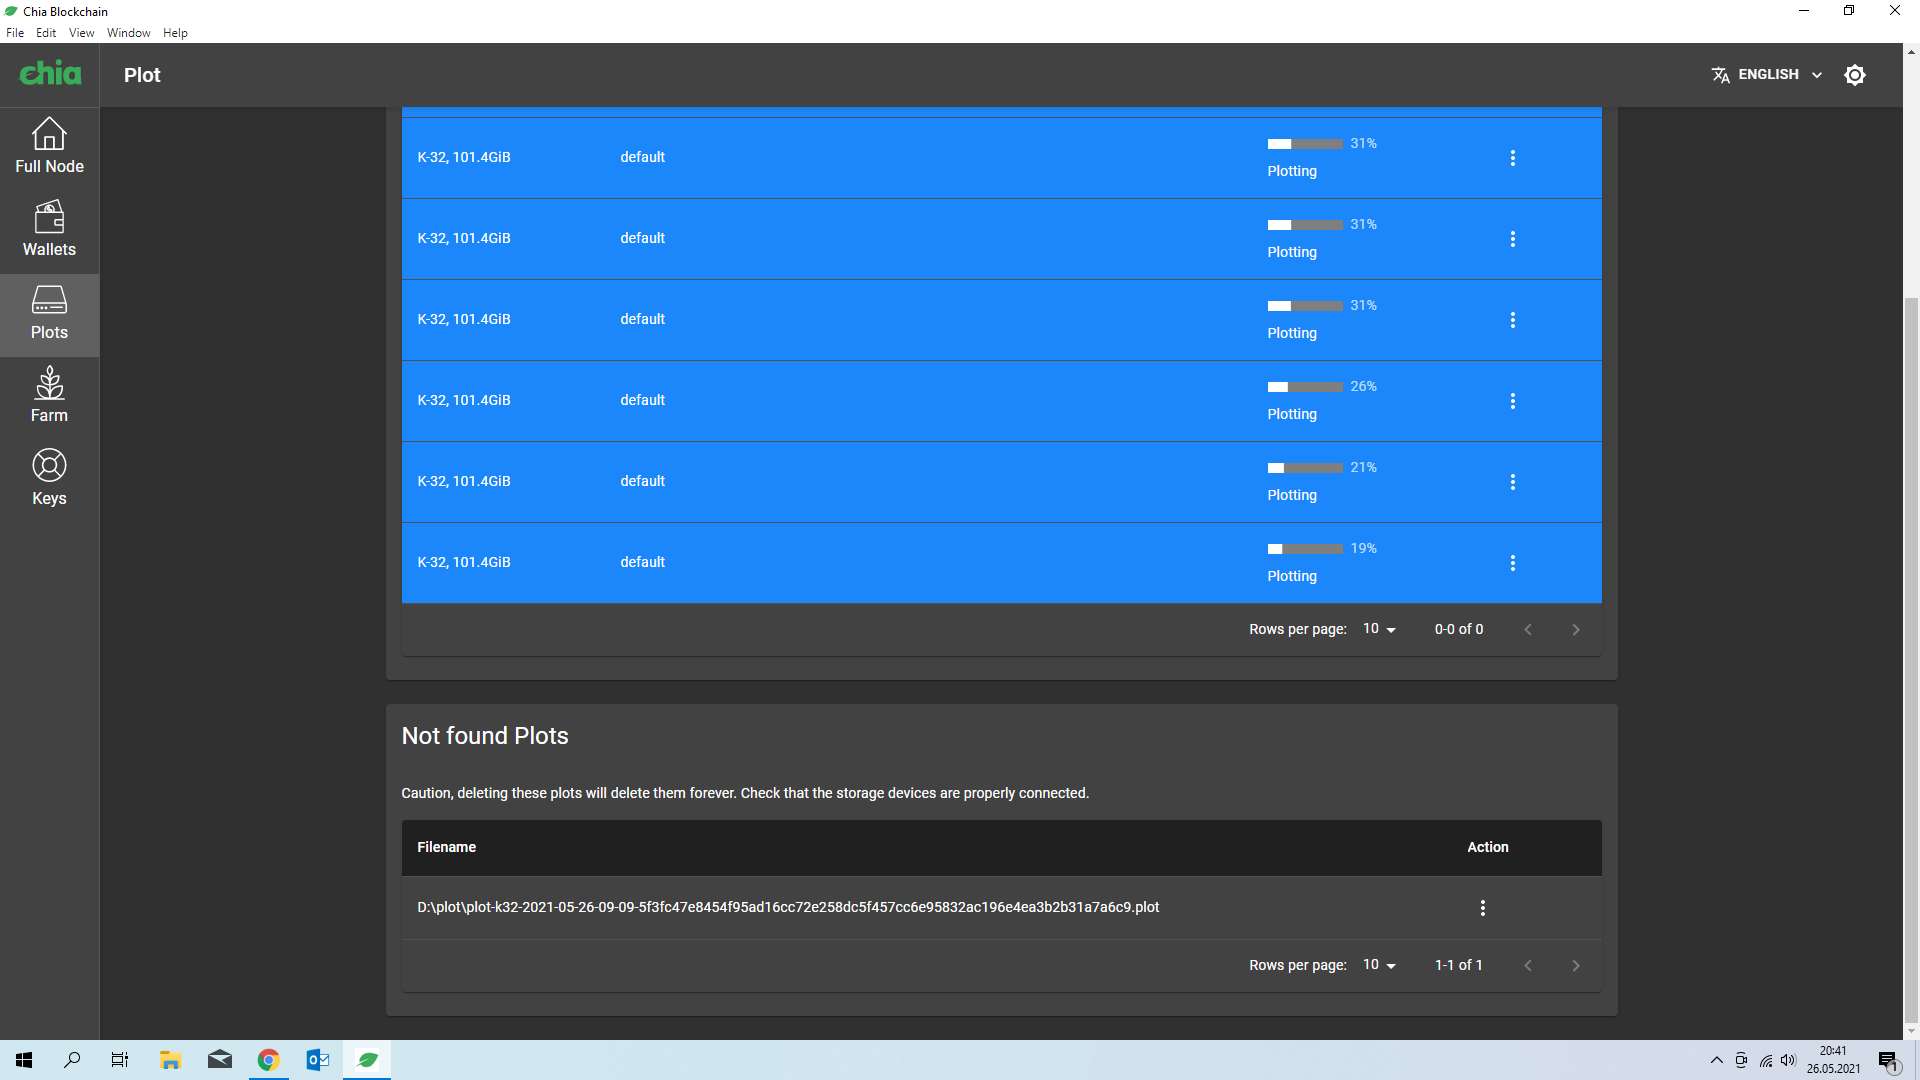Click the 19% plotting progress bar
The image size is (1920, 1080).
coord(1305,549)
